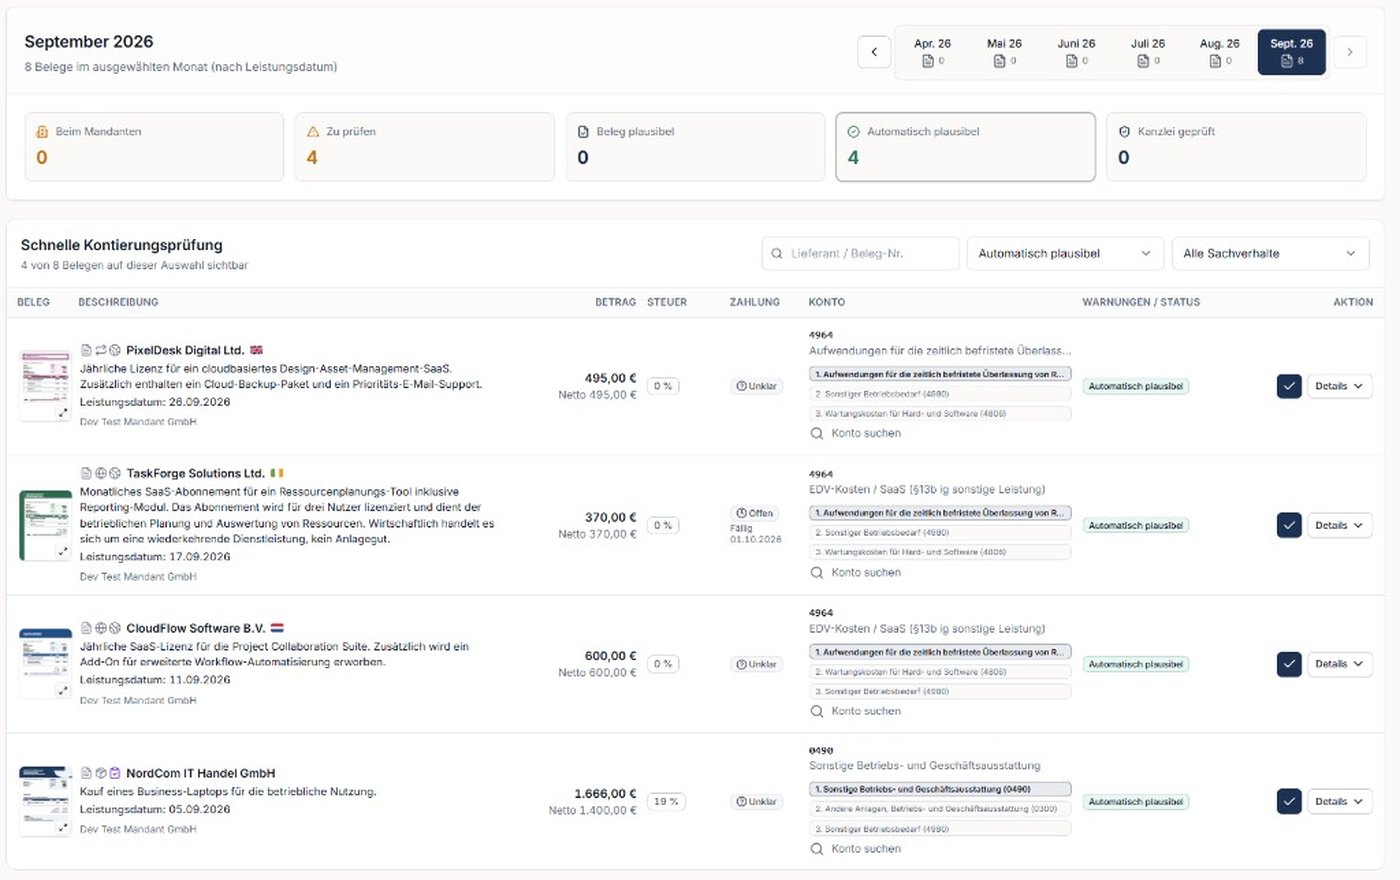Focus the Lieferant / Beleg-Nr. search field

(x=860, y=254)
